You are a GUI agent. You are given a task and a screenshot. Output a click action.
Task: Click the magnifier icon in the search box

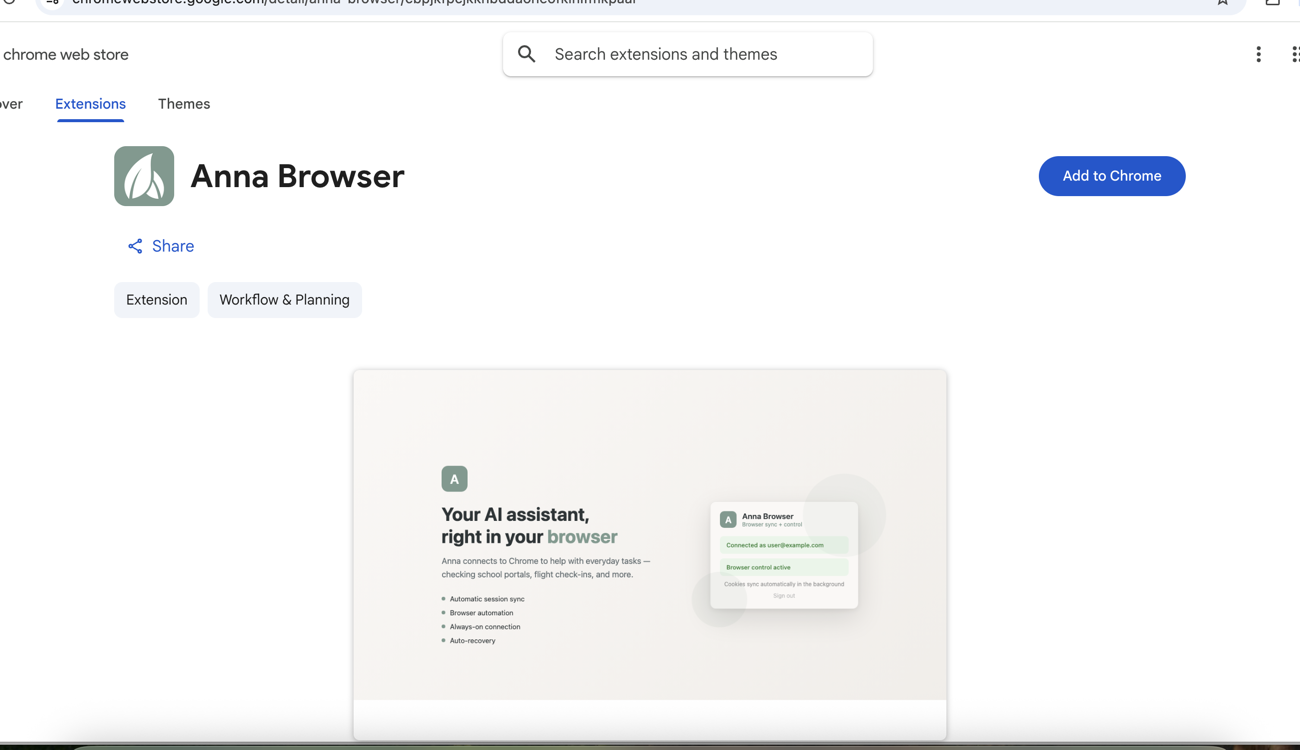[527, 54]
